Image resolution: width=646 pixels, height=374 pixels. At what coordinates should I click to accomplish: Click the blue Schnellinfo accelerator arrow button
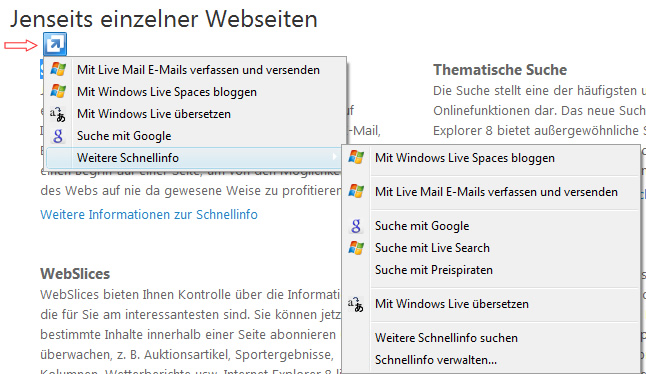(x=55, y=44)
